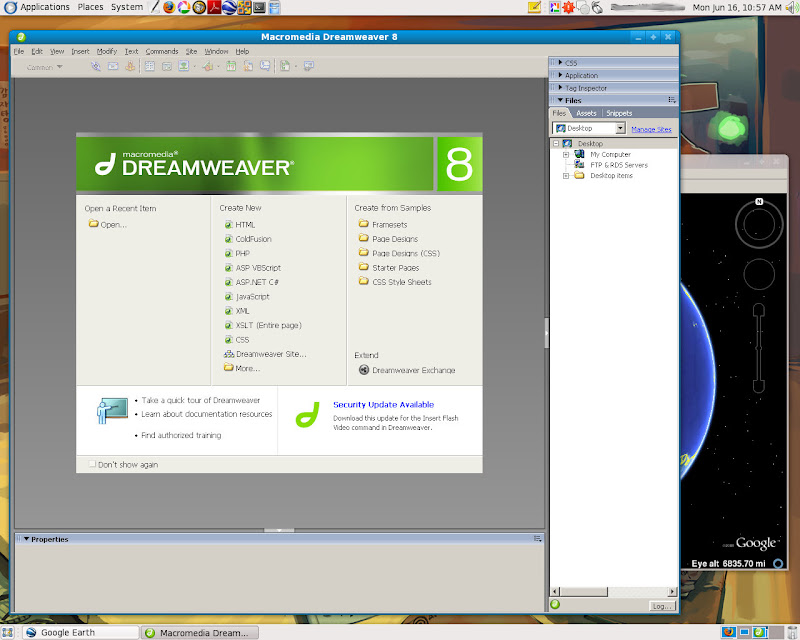Click the volume speaker icon in system tray
800x640 pixels.
coord(792,8)
